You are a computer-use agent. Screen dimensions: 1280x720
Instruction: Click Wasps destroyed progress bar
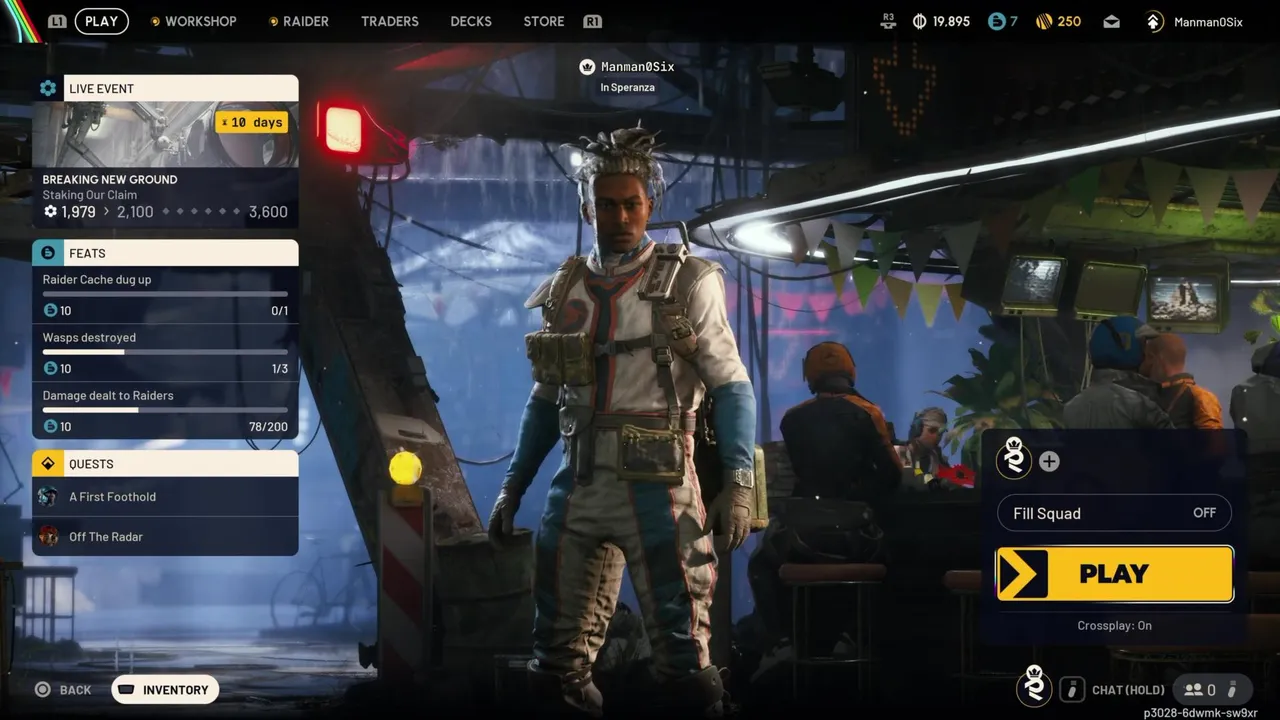click(165, 352)
